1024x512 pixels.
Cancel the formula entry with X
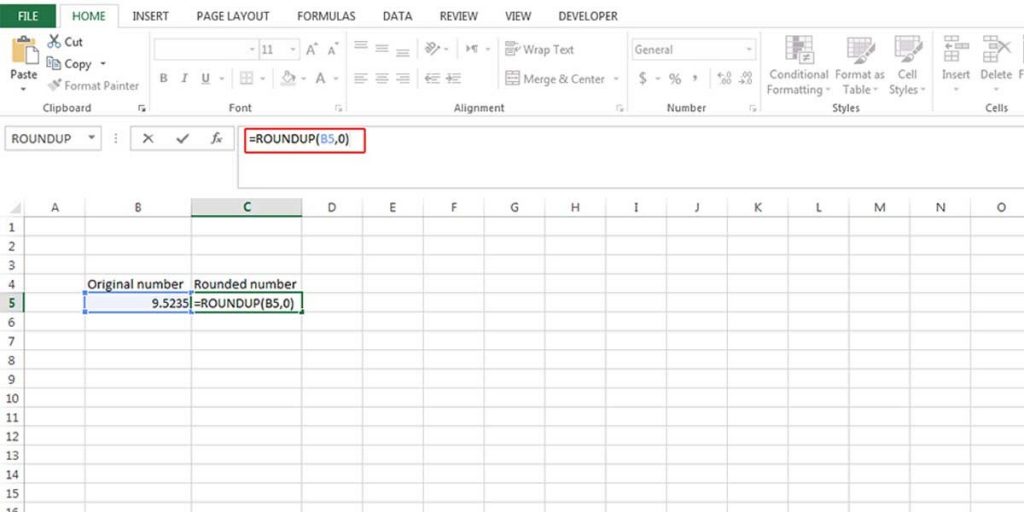(x=148, y=138)
